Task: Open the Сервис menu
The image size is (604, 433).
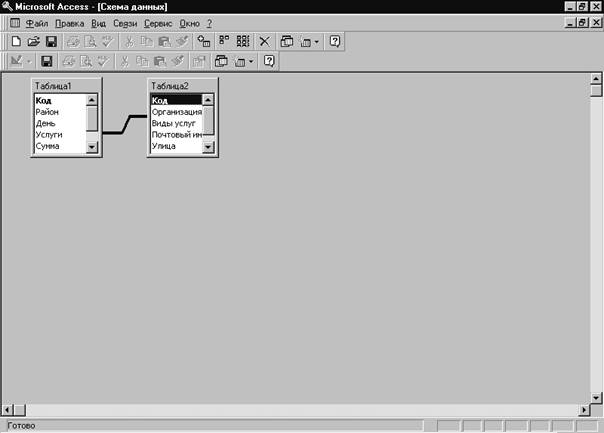Action: coord(158,23)
